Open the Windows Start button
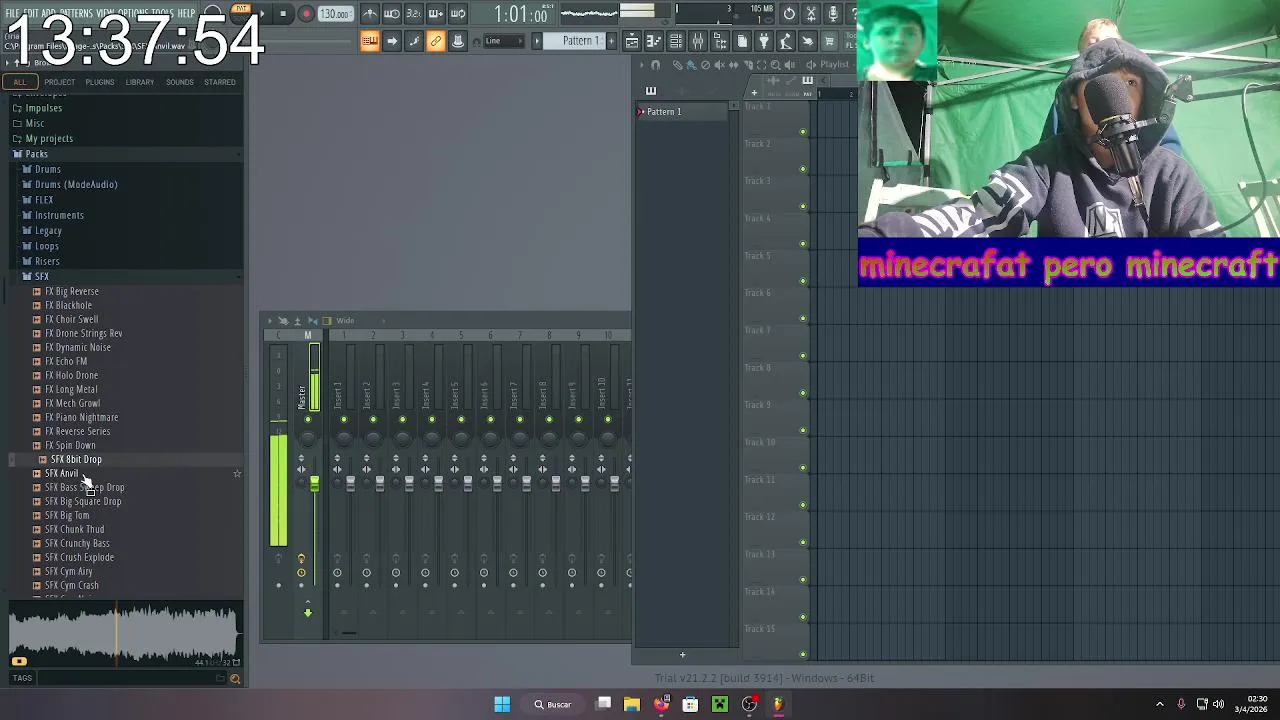The height and width of the screenshot is (720, 1280). tap(502, 704)
